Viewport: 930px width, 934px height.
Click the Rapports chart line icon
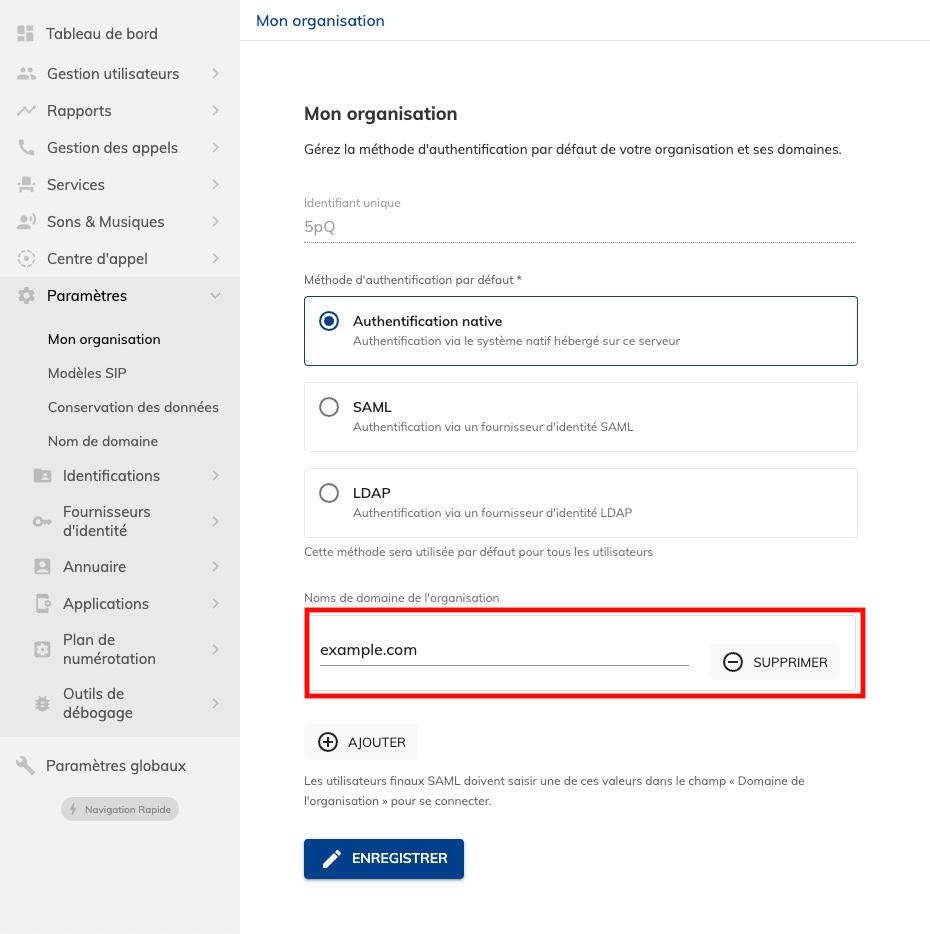26,111
